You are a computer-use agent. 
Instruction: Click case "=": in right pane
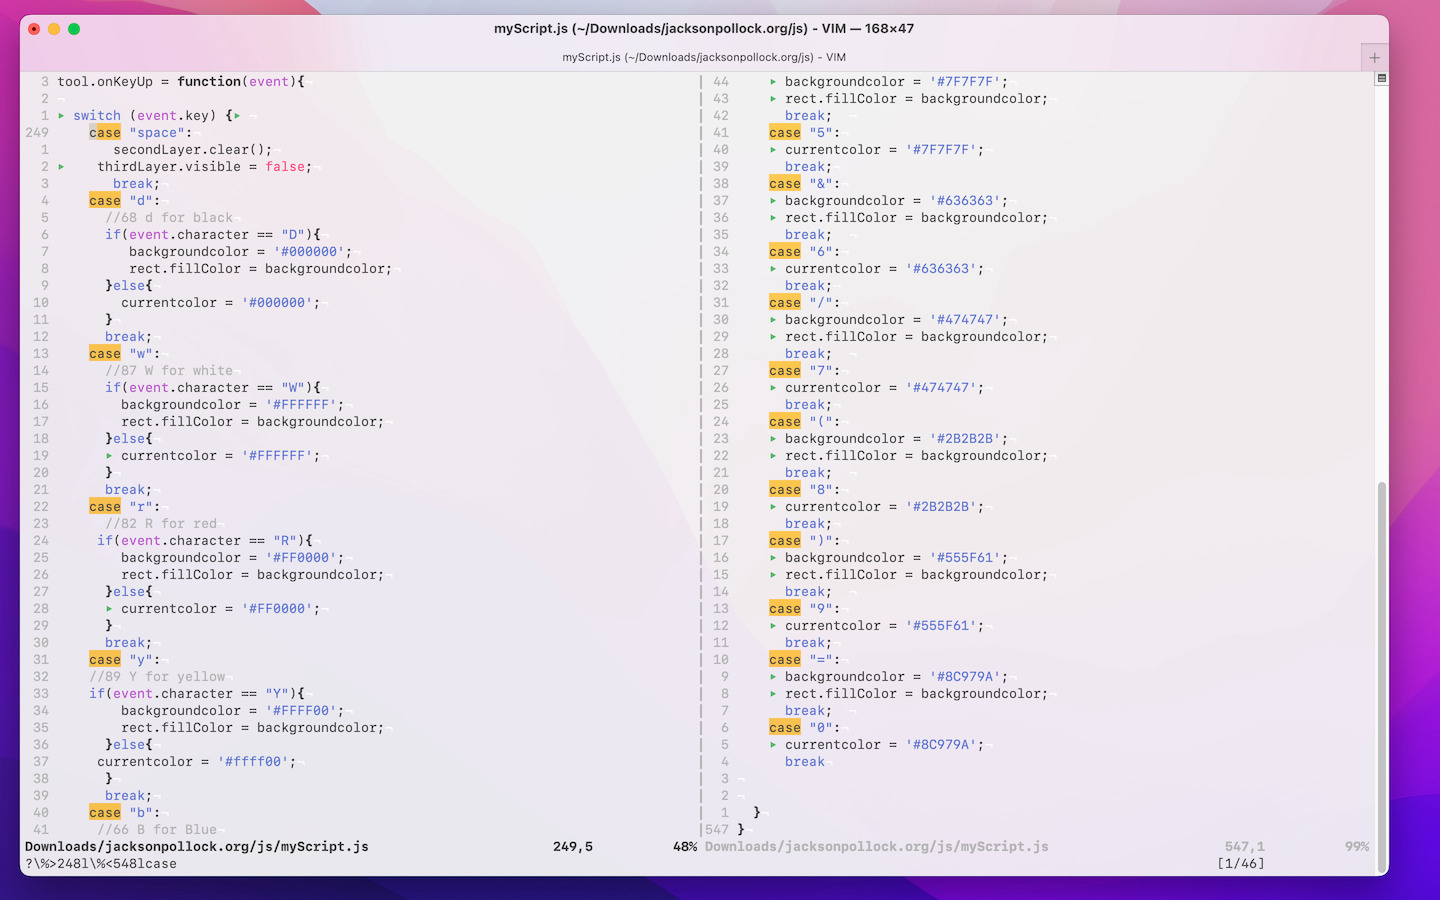[804, 659]
